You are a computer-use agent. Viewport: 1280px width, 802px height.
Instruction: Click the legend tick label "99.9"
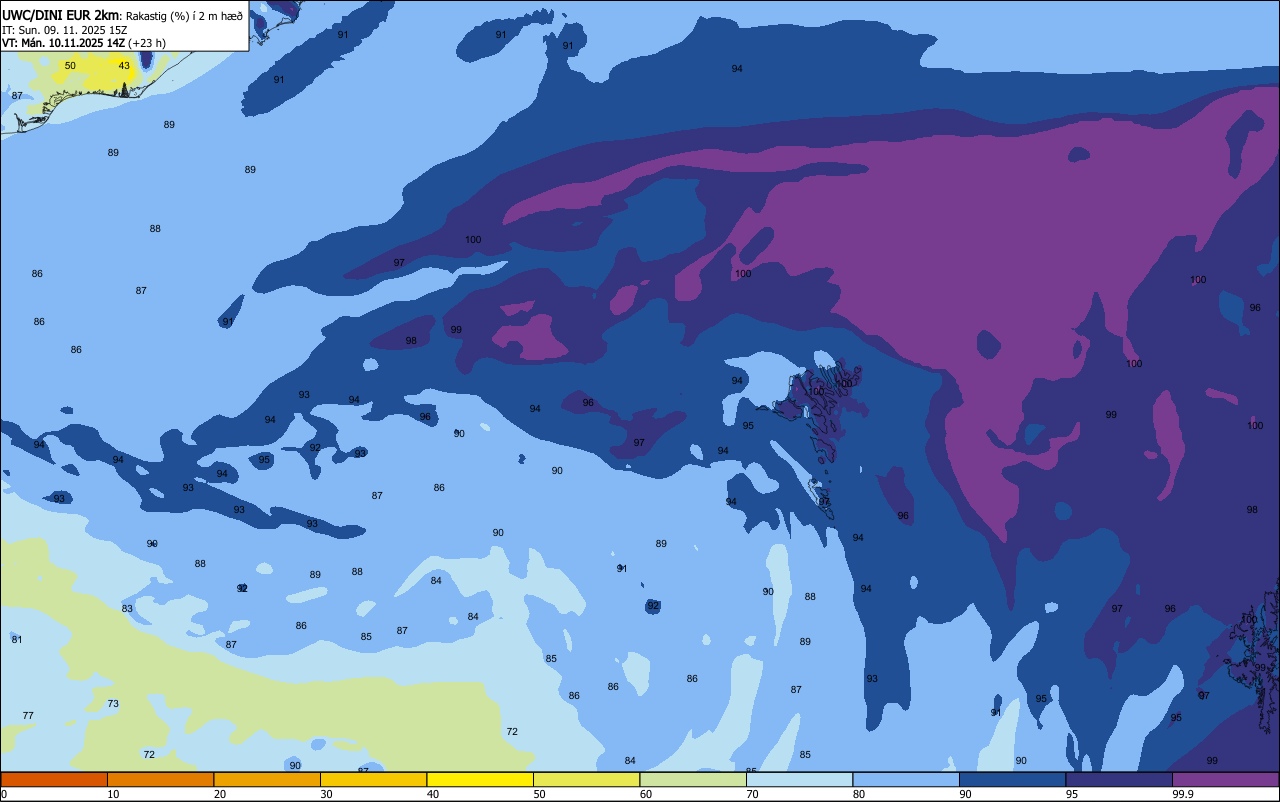pos(1182,794)
